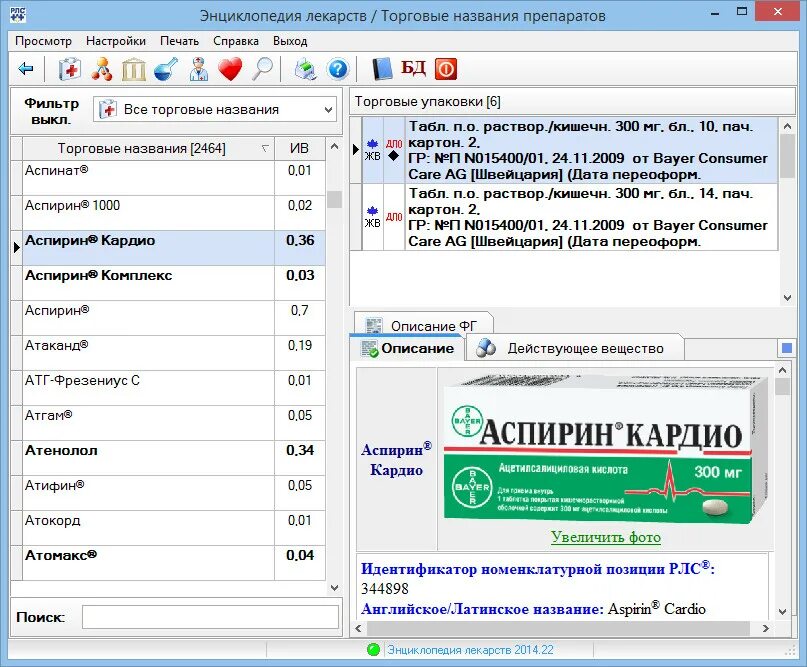Viewport: 807px width, 667px height.
Task: Click the printer icon in toolbar
Action: (x=306, y=68)
